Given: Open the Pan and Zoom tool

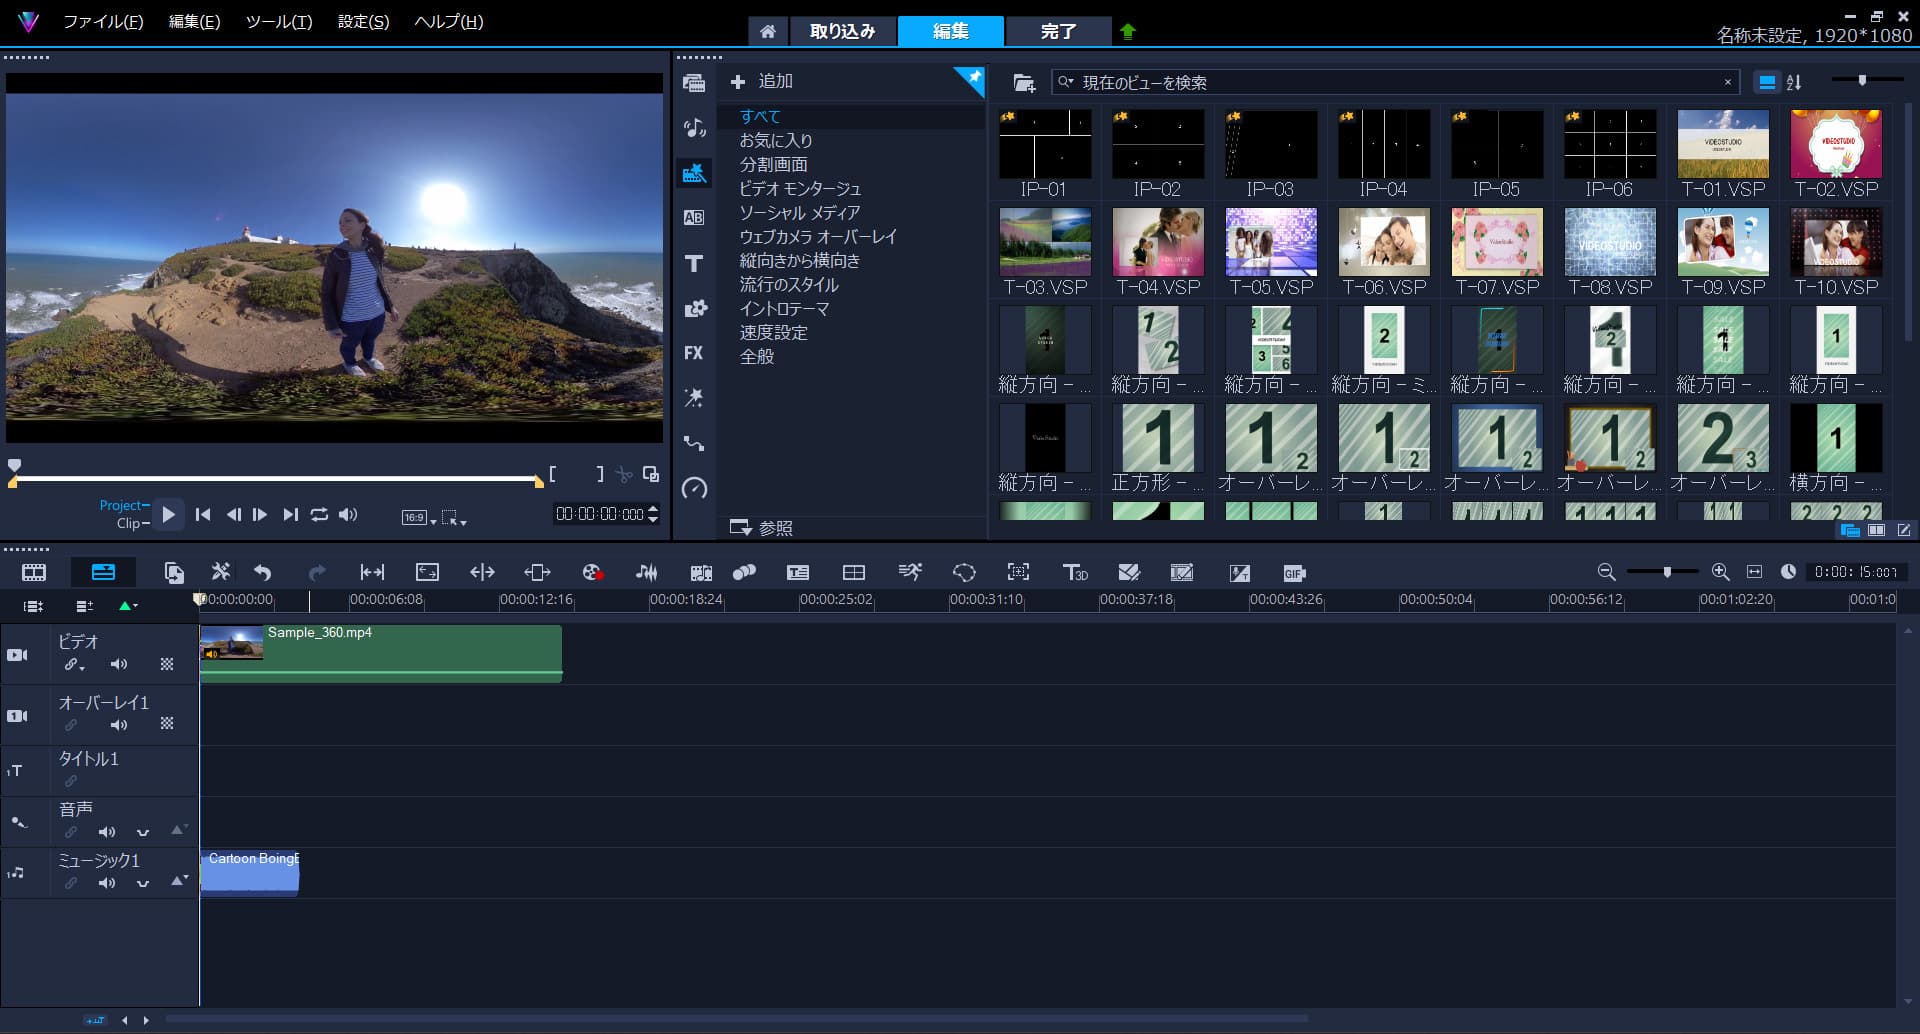Looking at the screenshot, I should [x=1018, y=572].
